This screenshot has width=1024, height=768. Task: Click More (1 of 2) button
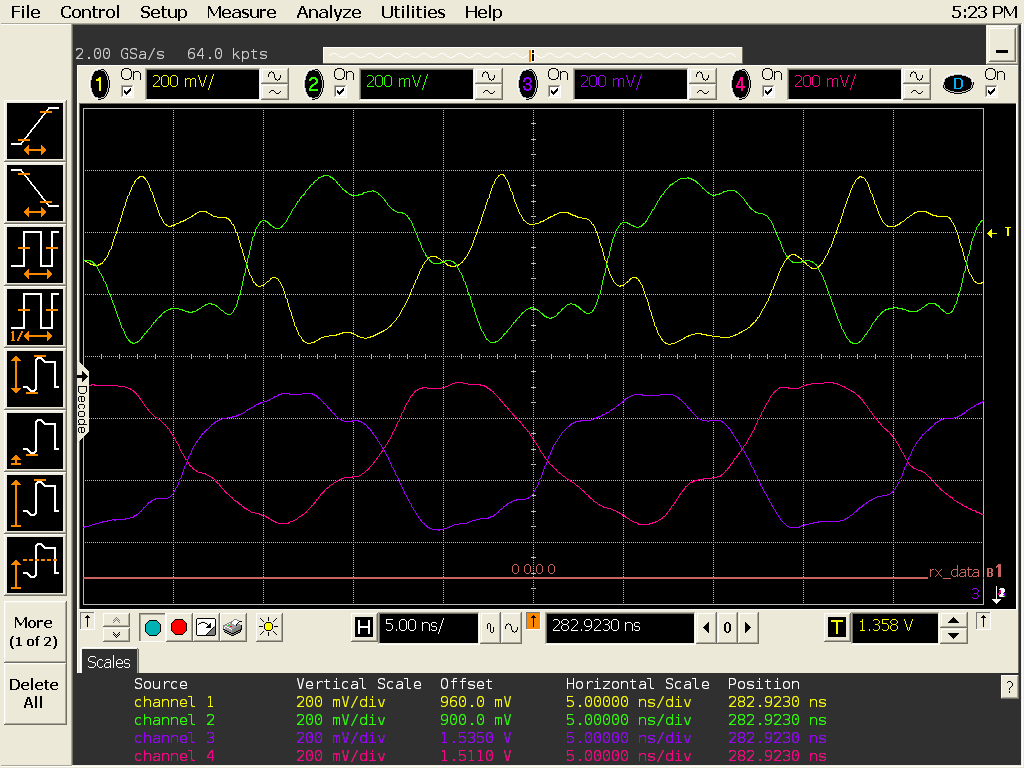click(34, 632)
